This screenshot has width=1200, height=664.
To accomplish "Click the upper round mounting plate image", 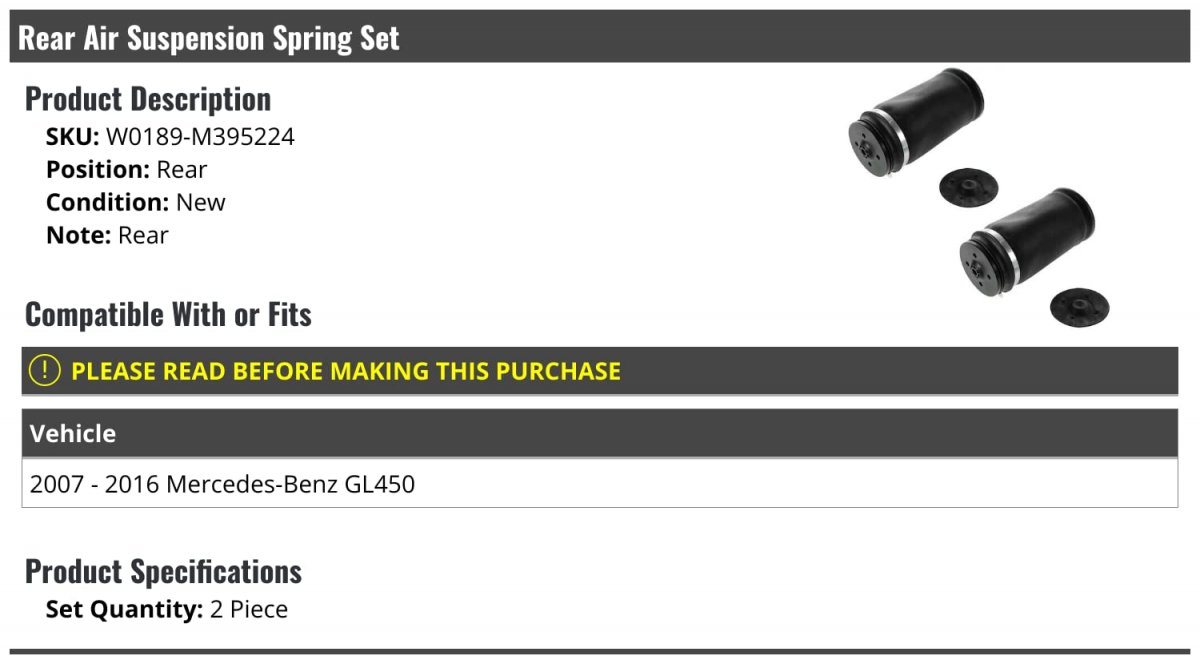I will [968, 184].
